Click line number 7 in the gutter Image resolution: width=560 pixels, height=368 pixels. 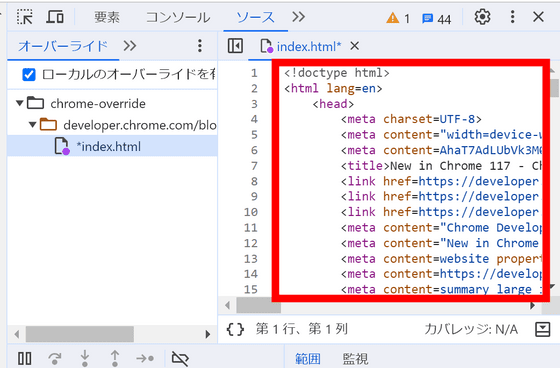click(x=254, y=166)
